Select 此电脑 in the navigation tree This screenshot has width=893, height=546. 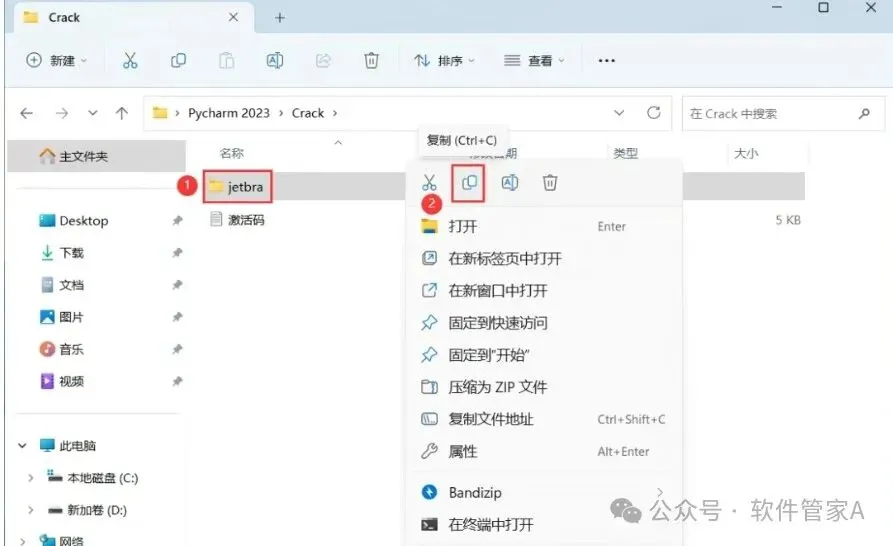(x=68, y=445)
